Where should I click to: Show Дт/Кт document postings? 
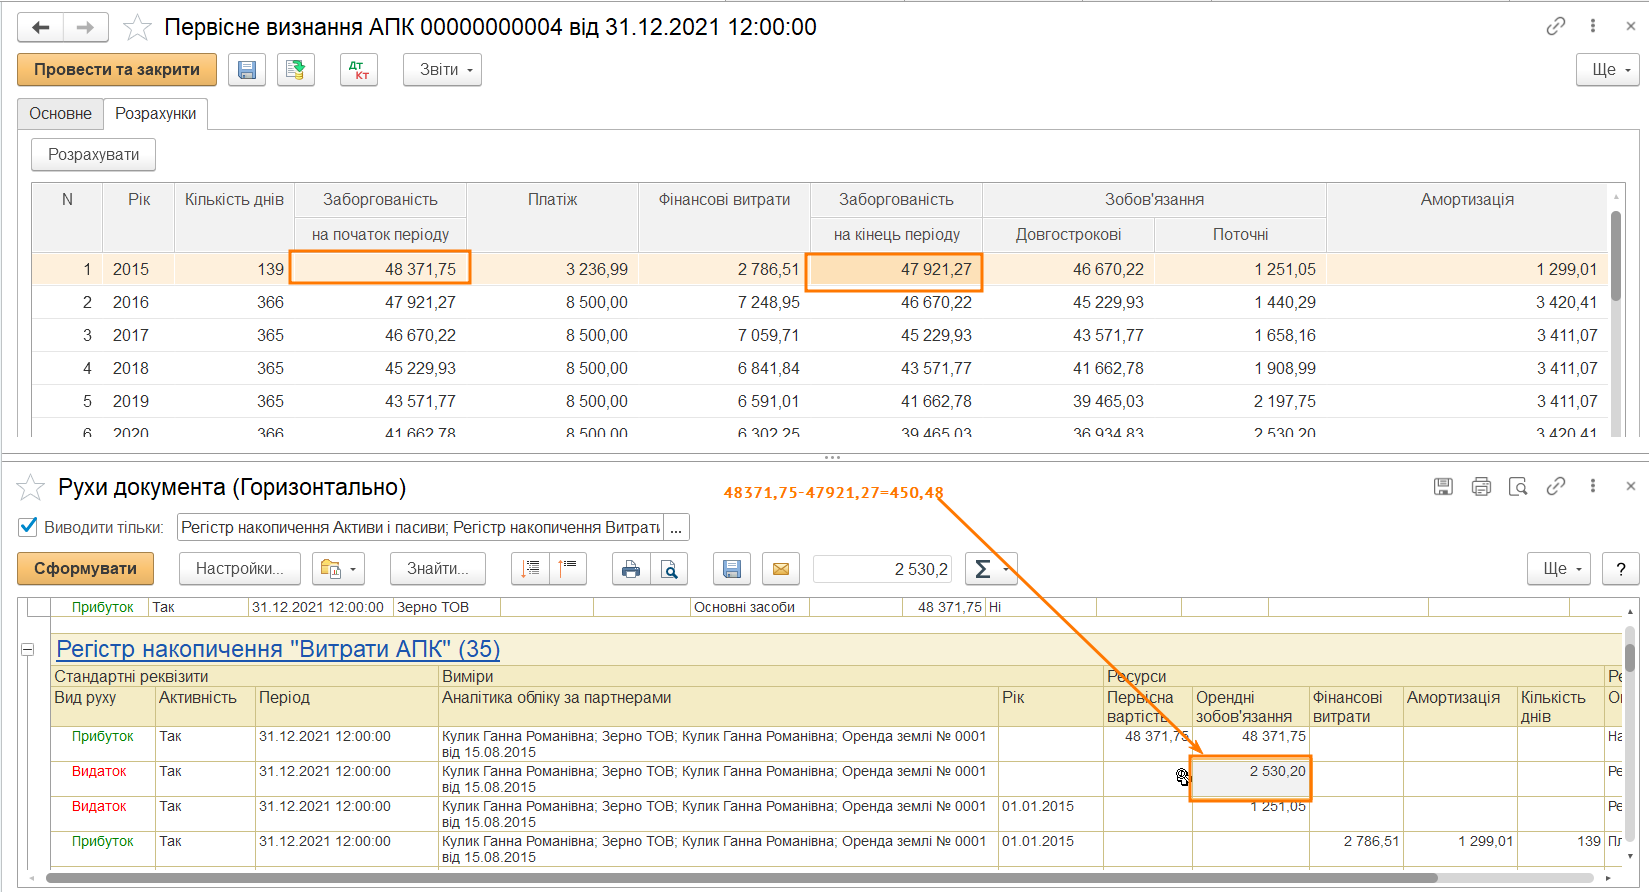(358, 70)
